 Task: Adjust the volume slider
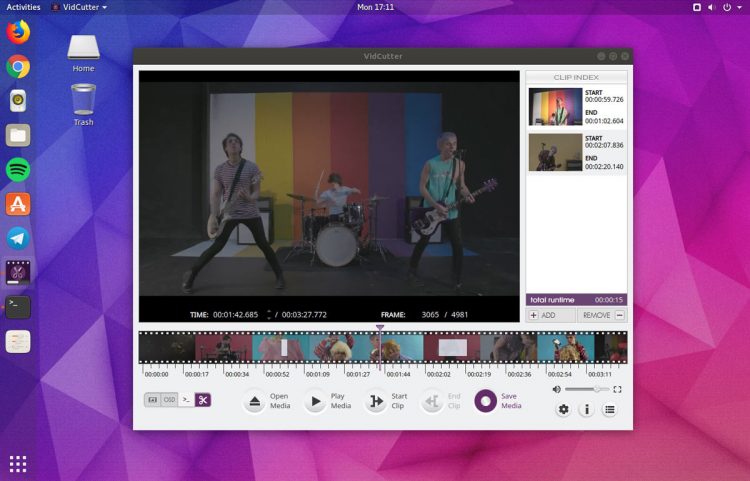(x=587, y=389)
